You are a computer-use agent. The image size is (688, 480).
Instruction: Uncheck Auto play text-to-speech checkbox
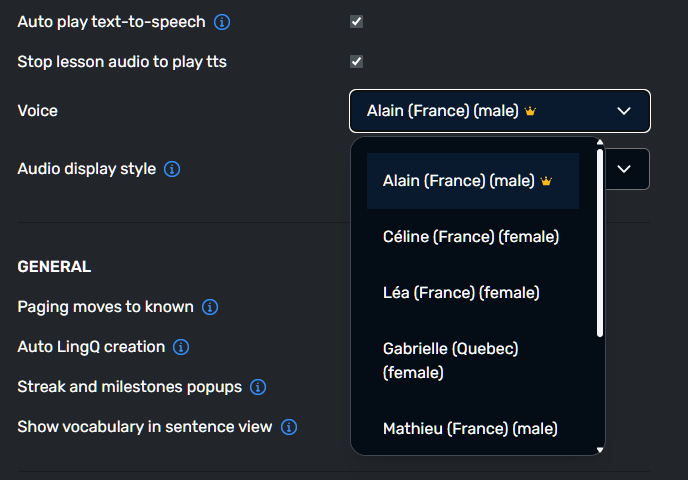tap(357, 22)
